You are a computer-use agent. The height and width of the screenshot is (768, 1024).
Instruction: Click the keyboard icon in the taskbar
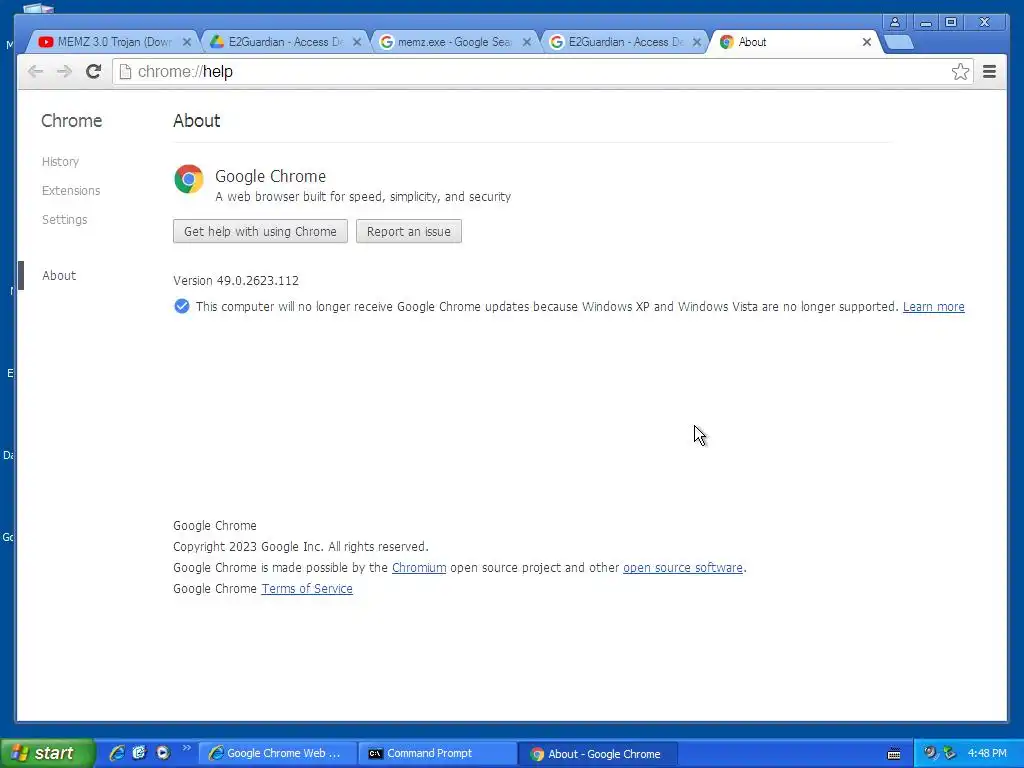[x=894, y=754]
